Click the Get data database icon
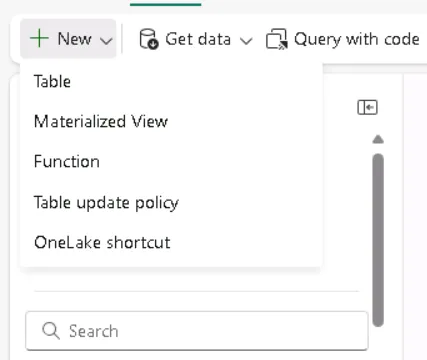This screenshot has width=427, height=360. click(148, 39)
